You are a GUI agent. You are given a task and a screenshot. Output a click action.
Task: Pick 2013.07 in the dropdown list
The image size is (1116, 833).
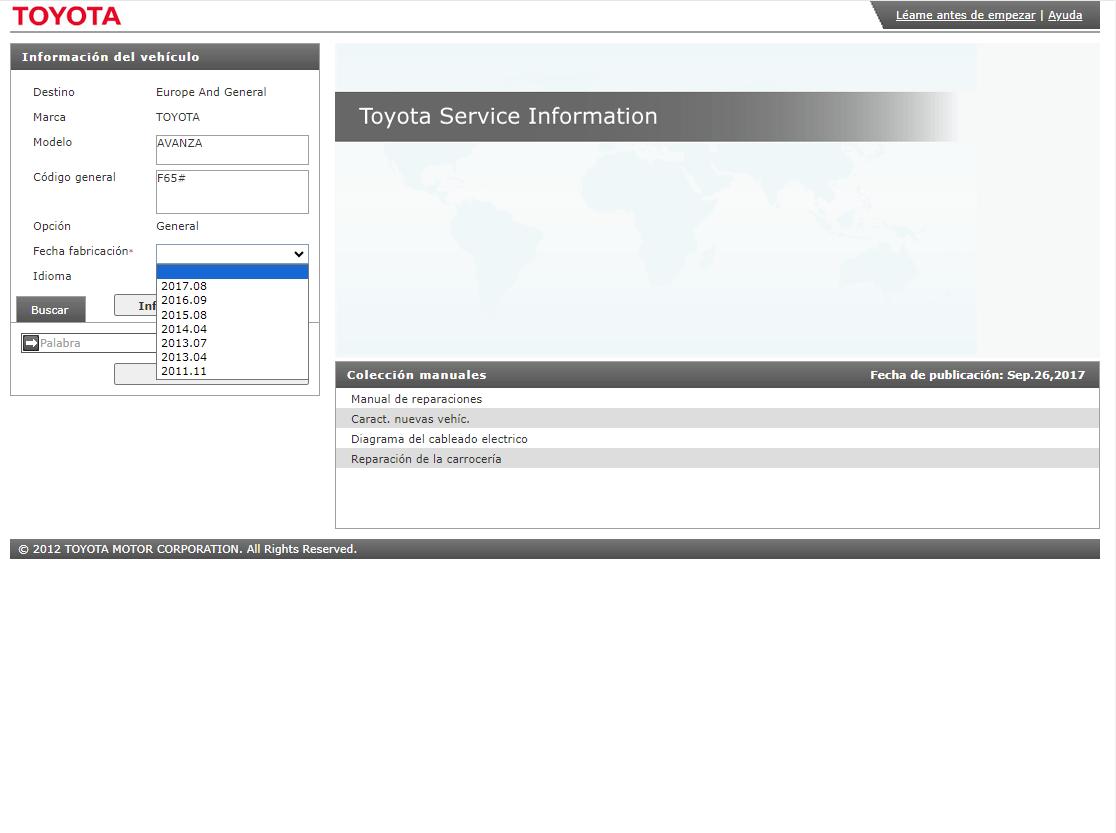pos(232,343)
